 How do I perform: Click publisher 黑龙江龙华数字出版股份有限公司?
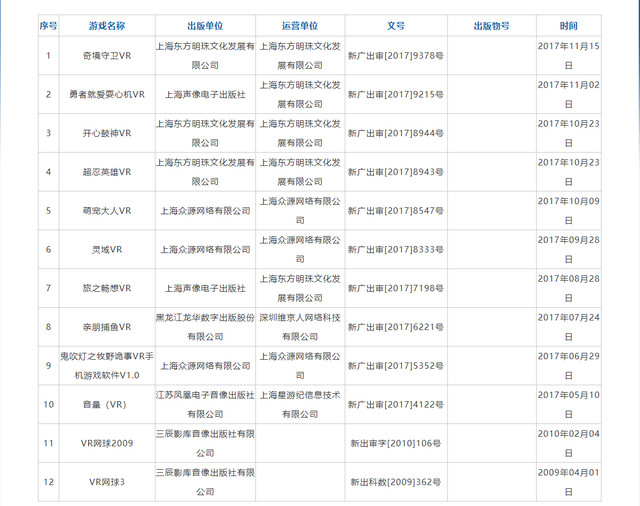[205, 327]
